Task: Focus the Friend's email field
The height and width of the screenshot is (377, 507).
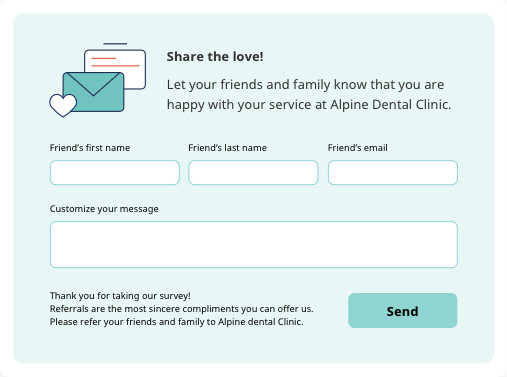Action: 393,172
